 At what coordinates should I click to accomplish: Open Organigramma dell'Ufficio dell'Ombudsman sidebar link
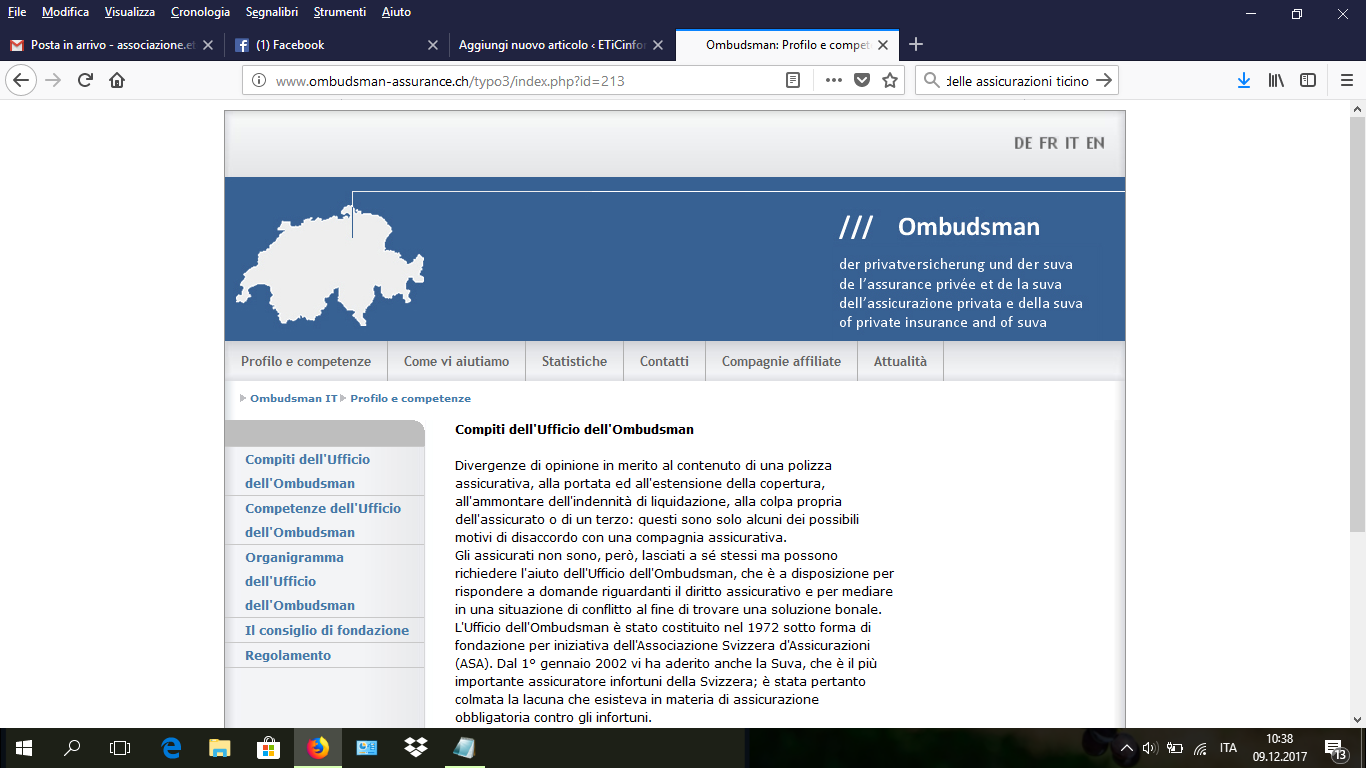300,581
